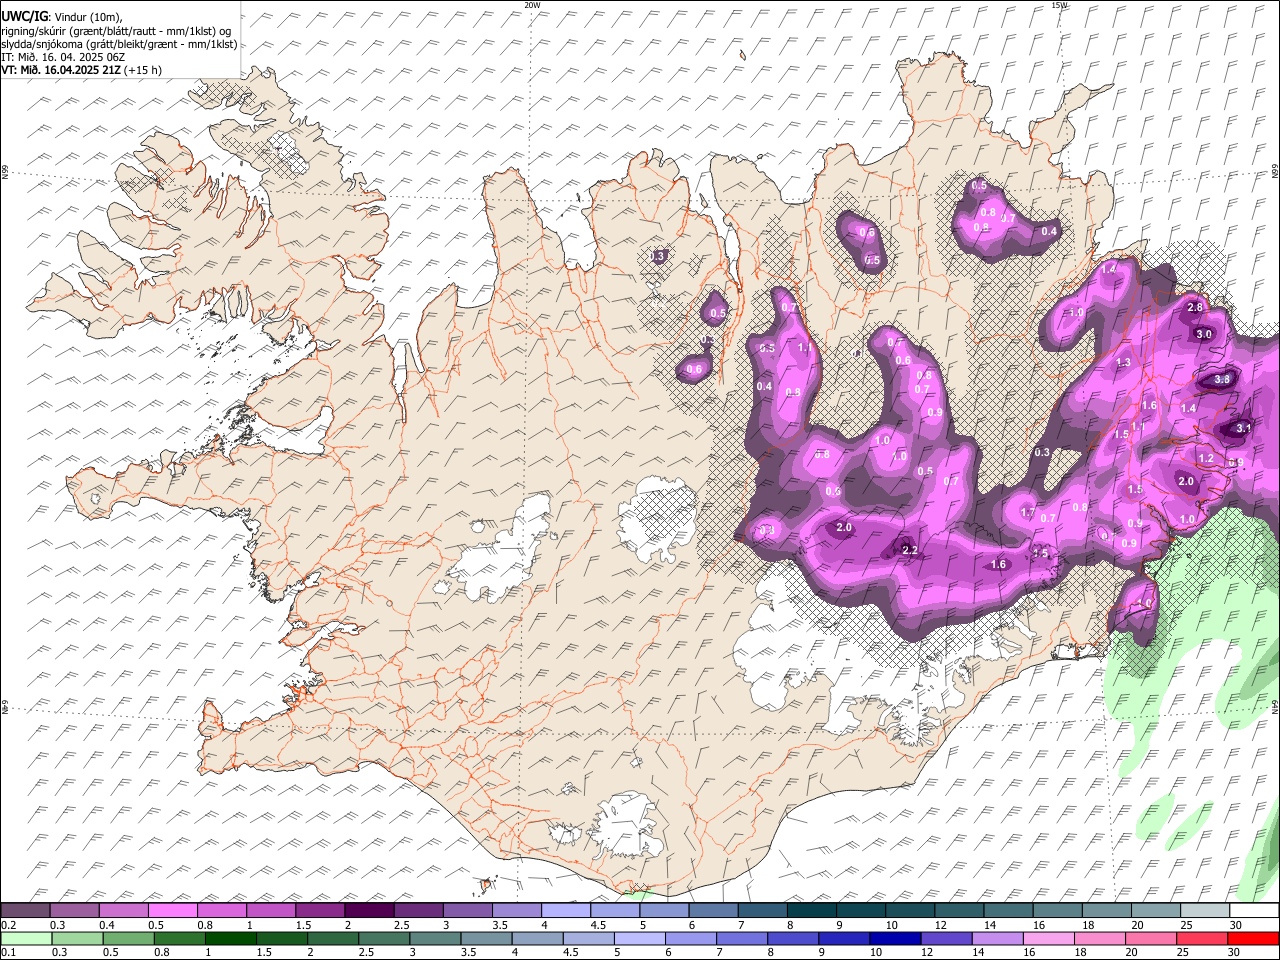Click the 64N latitude label on the right edge

[x=1275, y=706]
